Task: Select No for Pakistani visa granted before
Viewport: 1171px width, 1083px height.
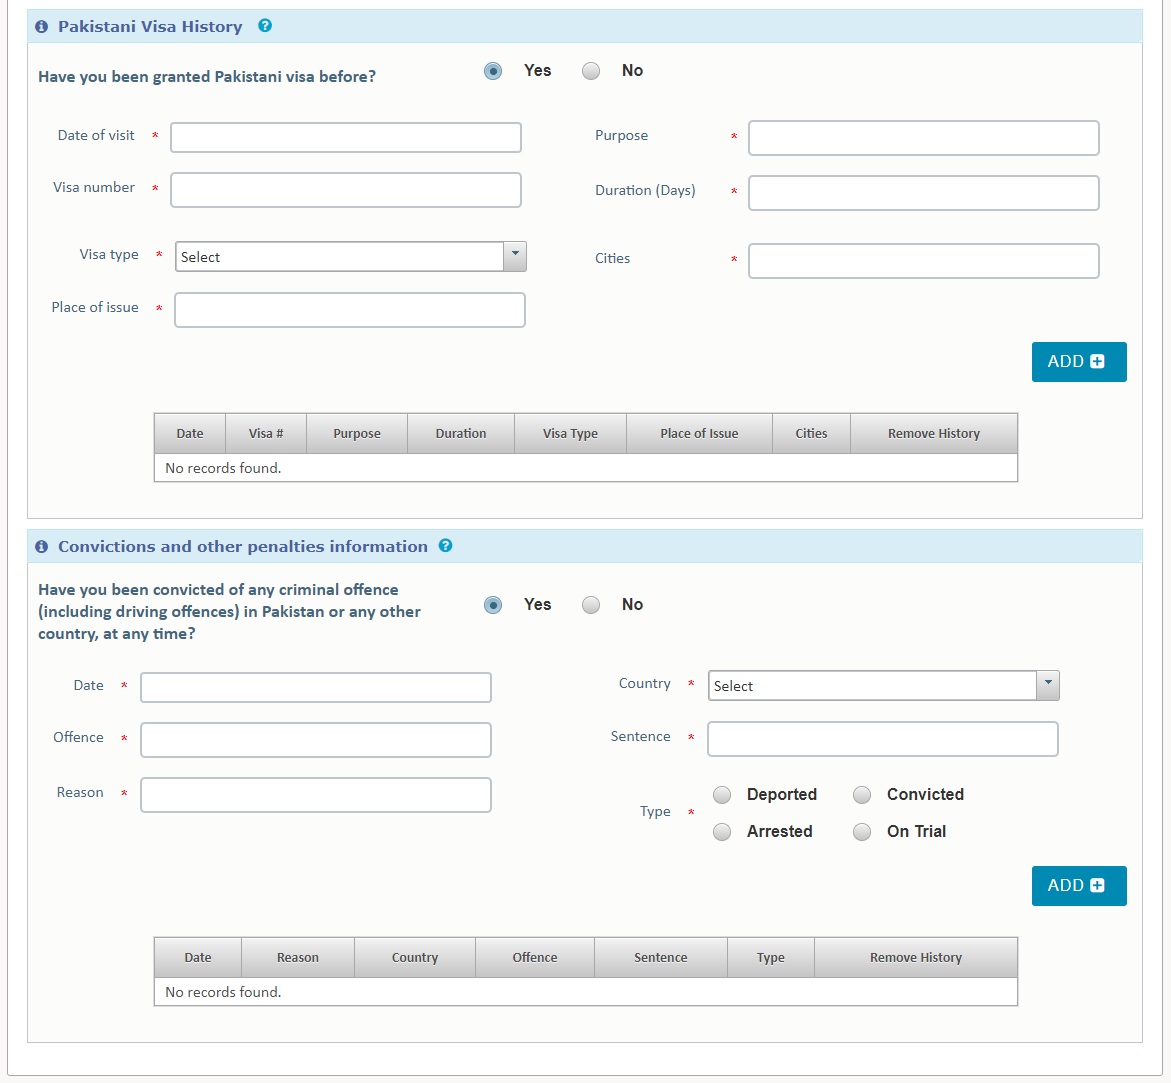Action: point(591,71)
